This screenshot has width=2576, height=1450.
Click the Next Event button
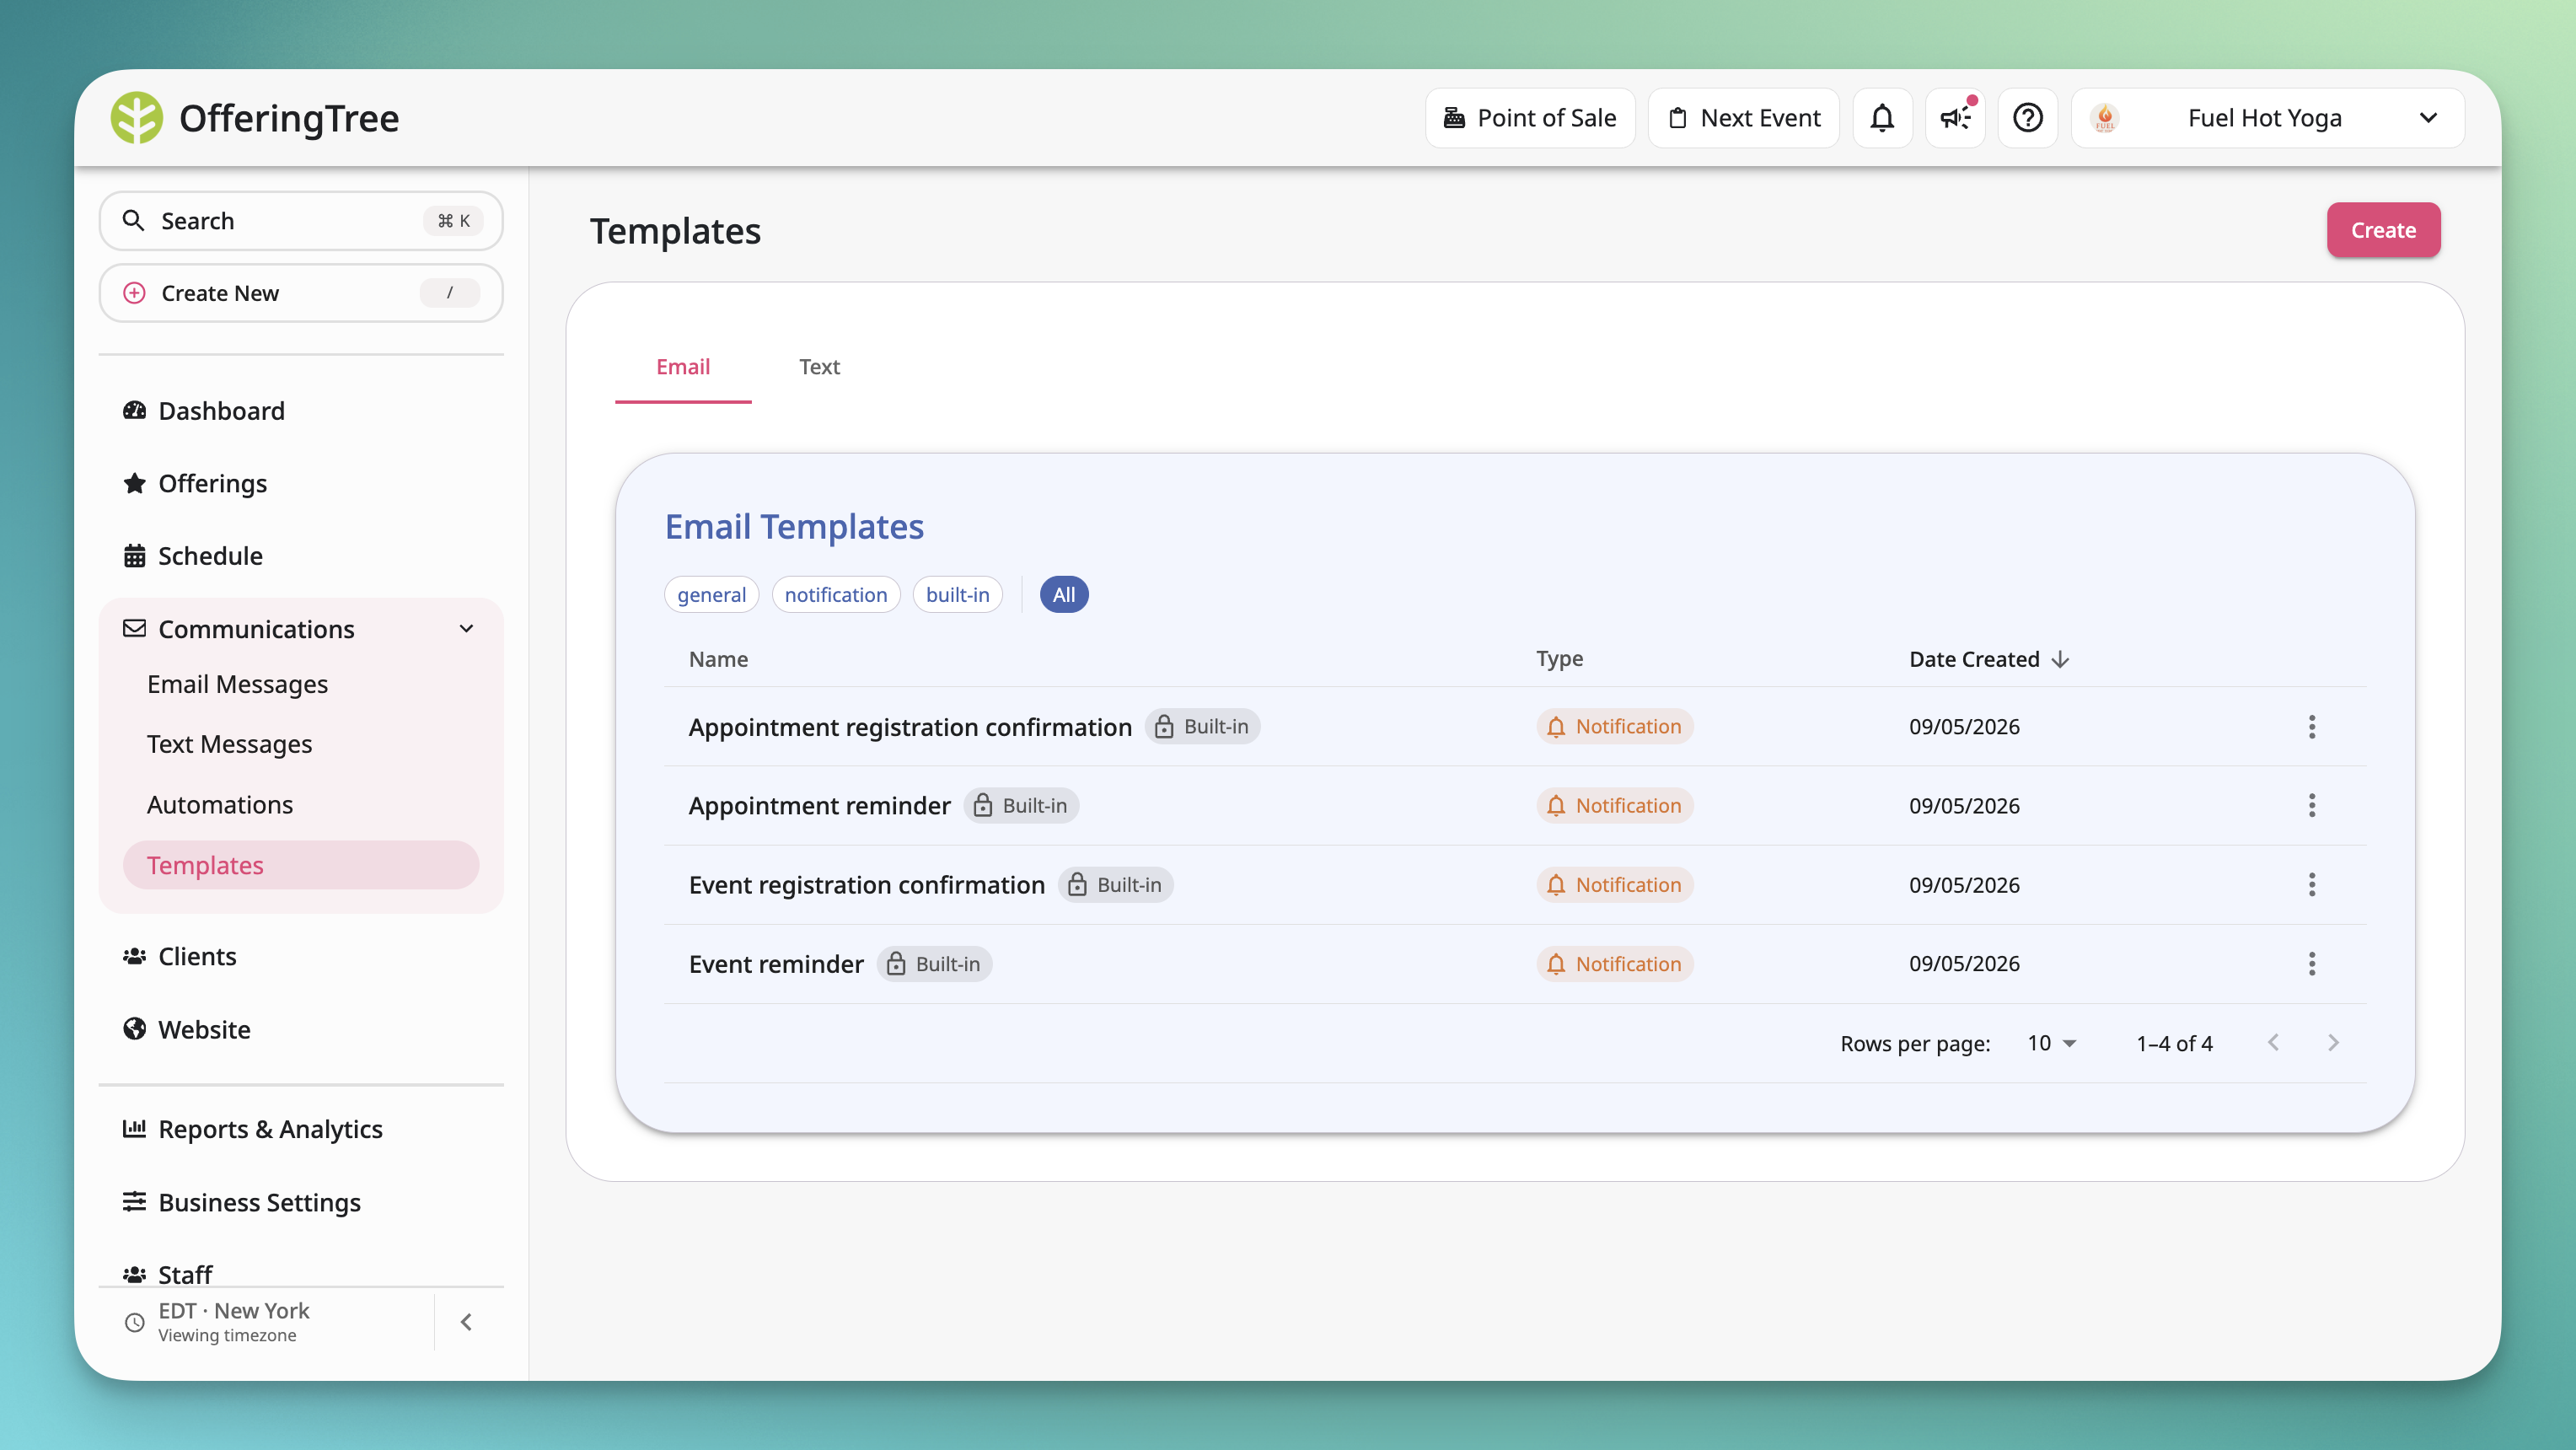coord(1743,118)
